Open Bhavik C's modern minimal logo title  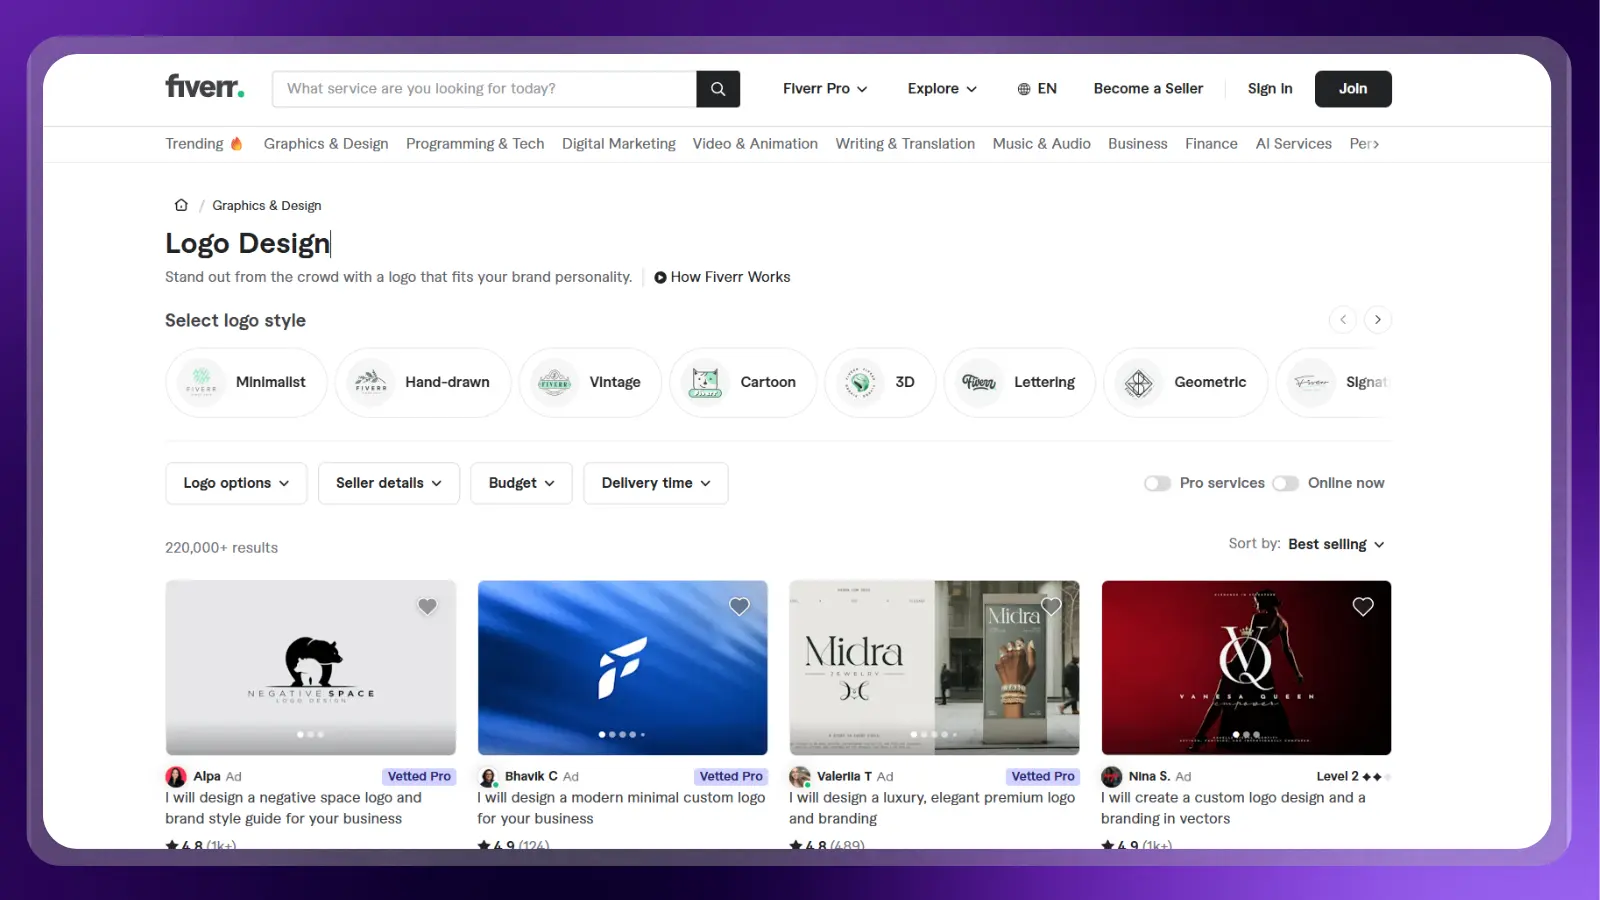coord(621,808)
